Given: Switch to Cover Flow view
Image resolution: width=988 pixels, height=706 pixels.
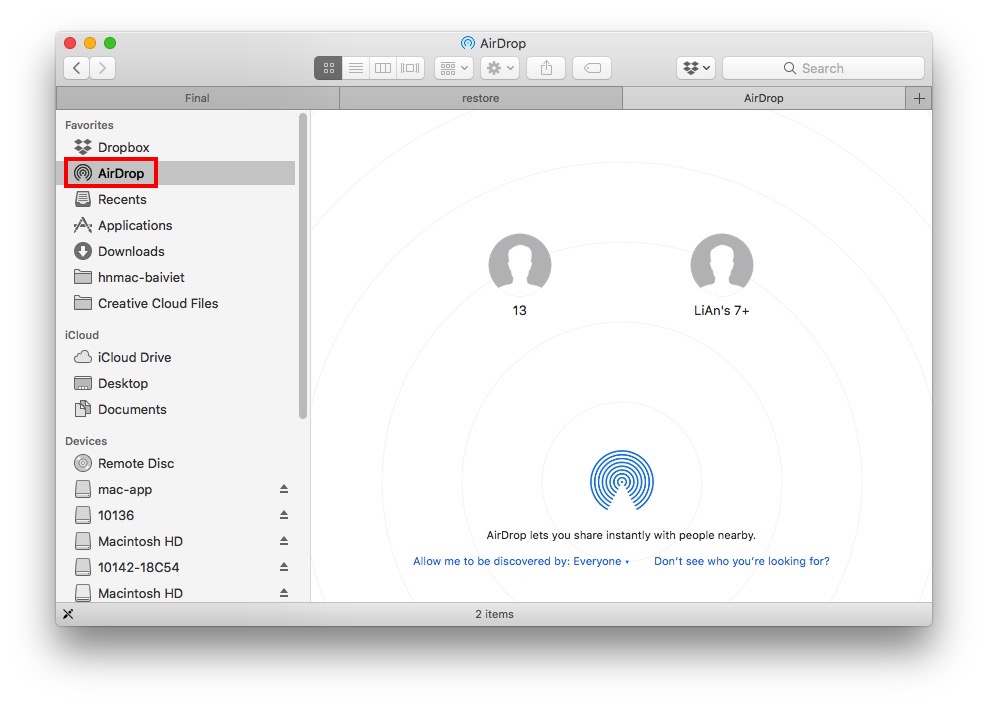Looking at the screenshot, I should pos(410,68).
